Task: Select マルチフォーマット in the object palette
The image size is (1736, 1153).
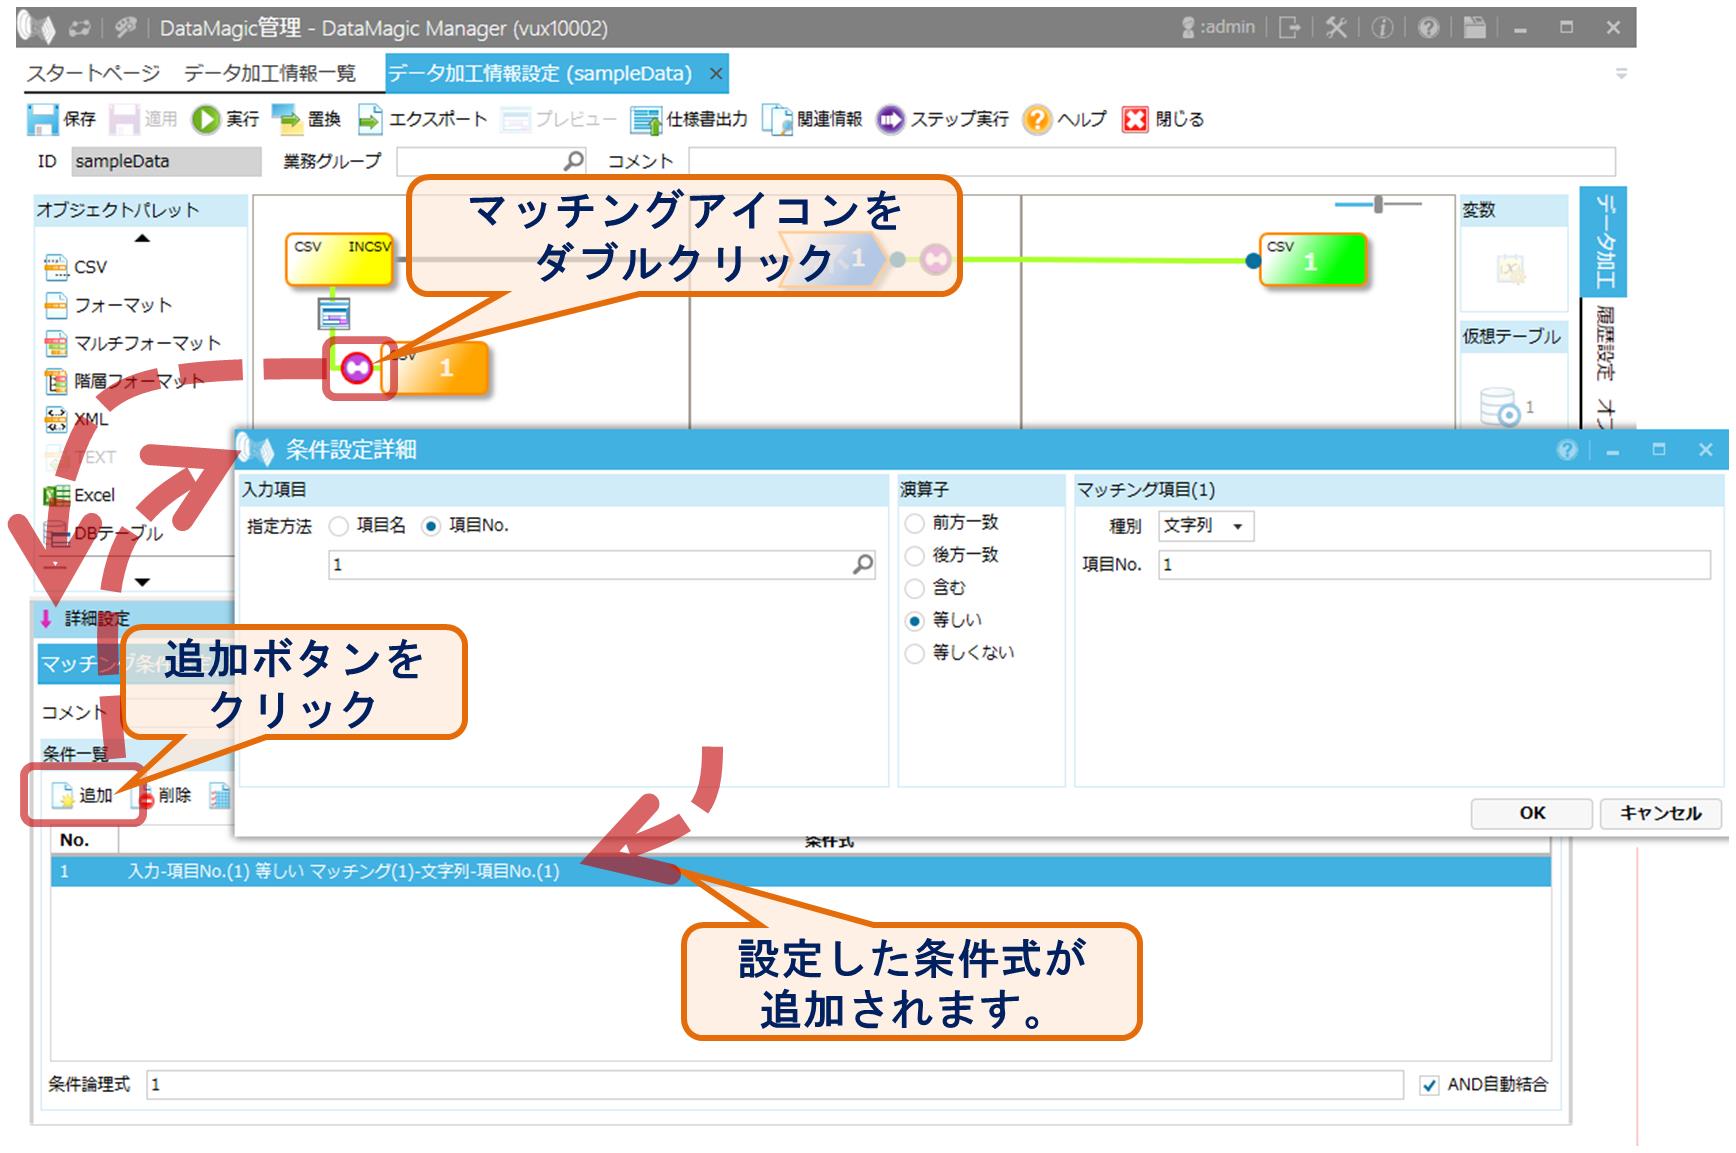Action: pyautogui.click(x=132, y=343)
